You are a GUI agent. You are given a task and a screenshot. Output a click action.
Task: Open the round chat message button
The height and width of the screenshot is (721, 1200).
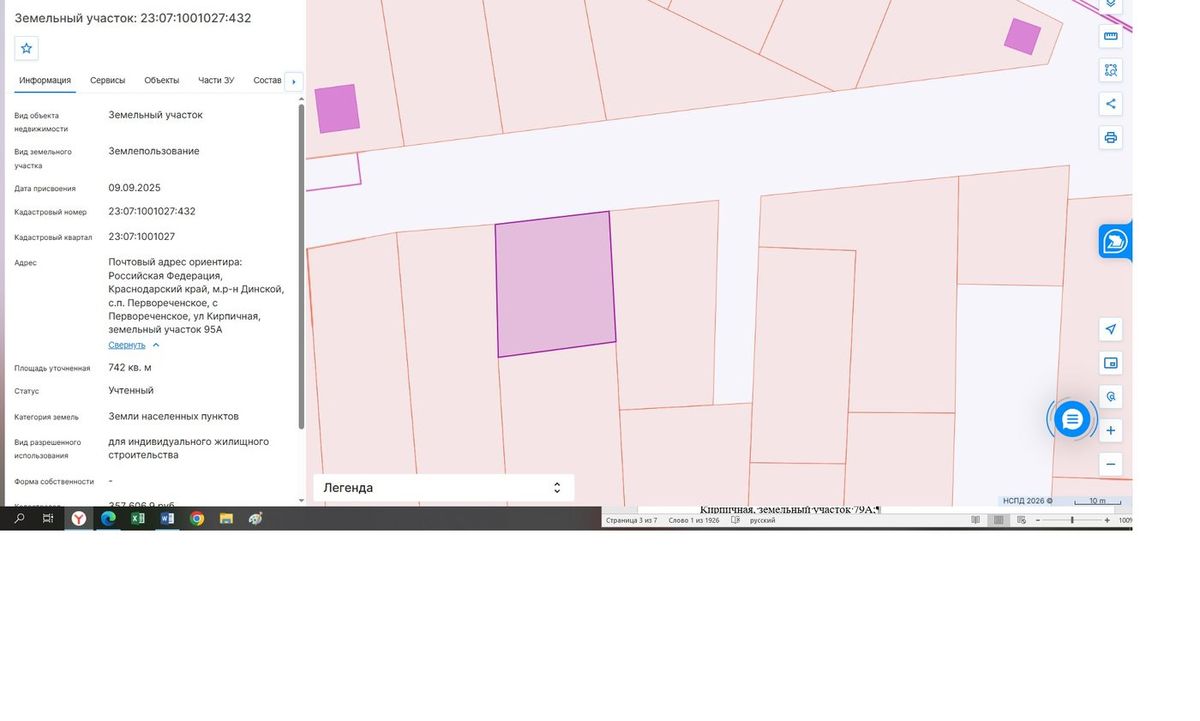(x=1072, y=419)
